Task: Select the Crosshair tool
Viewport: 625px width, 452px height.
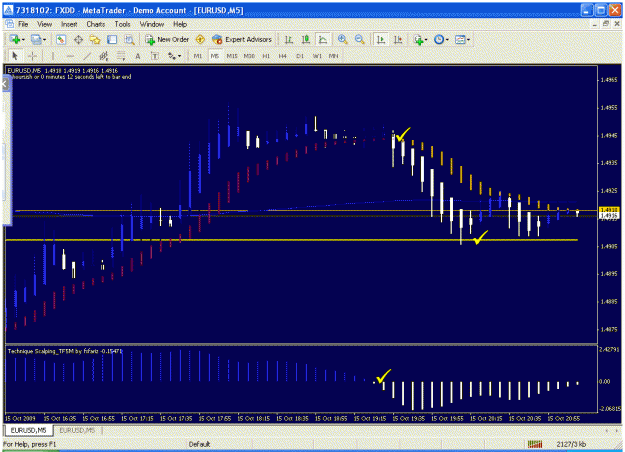Action: pyautogui.click(x=33, y=56)
